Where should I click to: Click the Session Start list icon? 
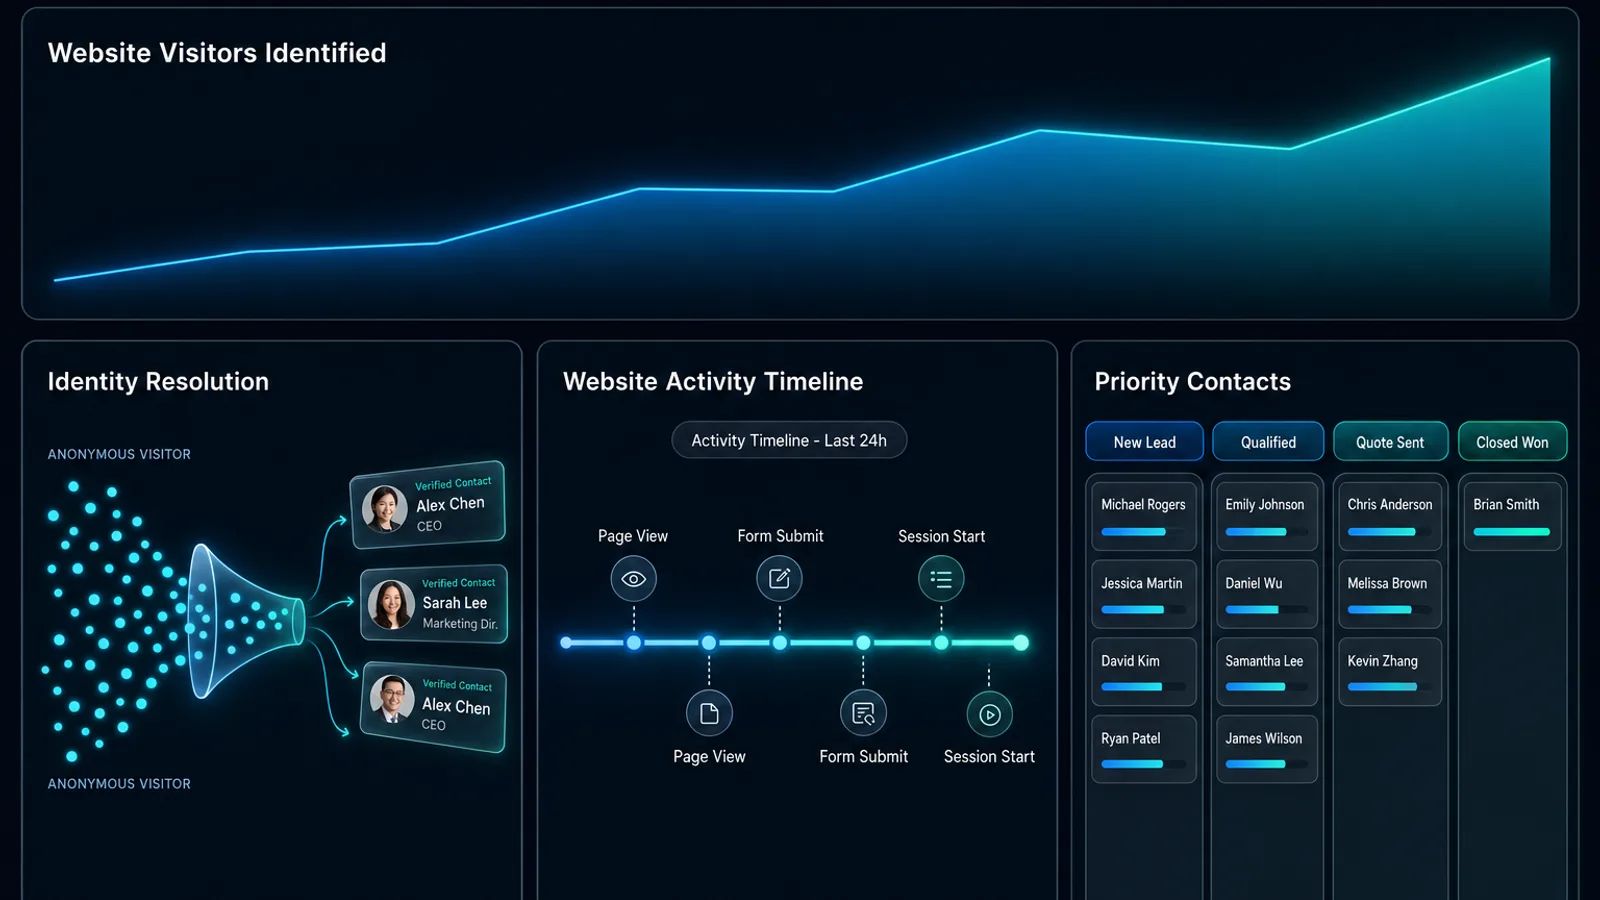point(941,578)
